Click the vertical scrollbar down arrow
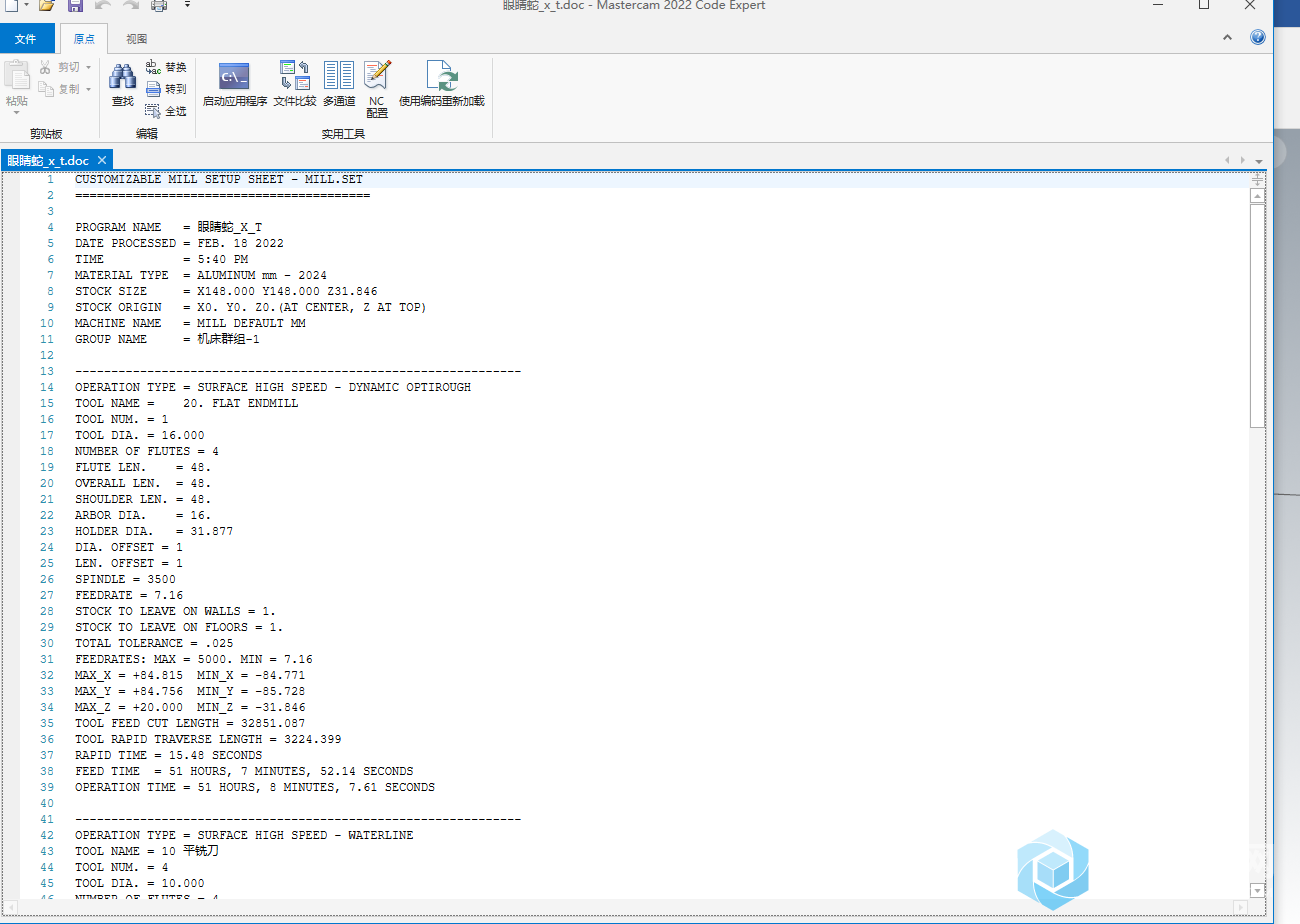The height and width of the screenshot is (924, 1300). pyautogui.click(x=1257, y=889)
